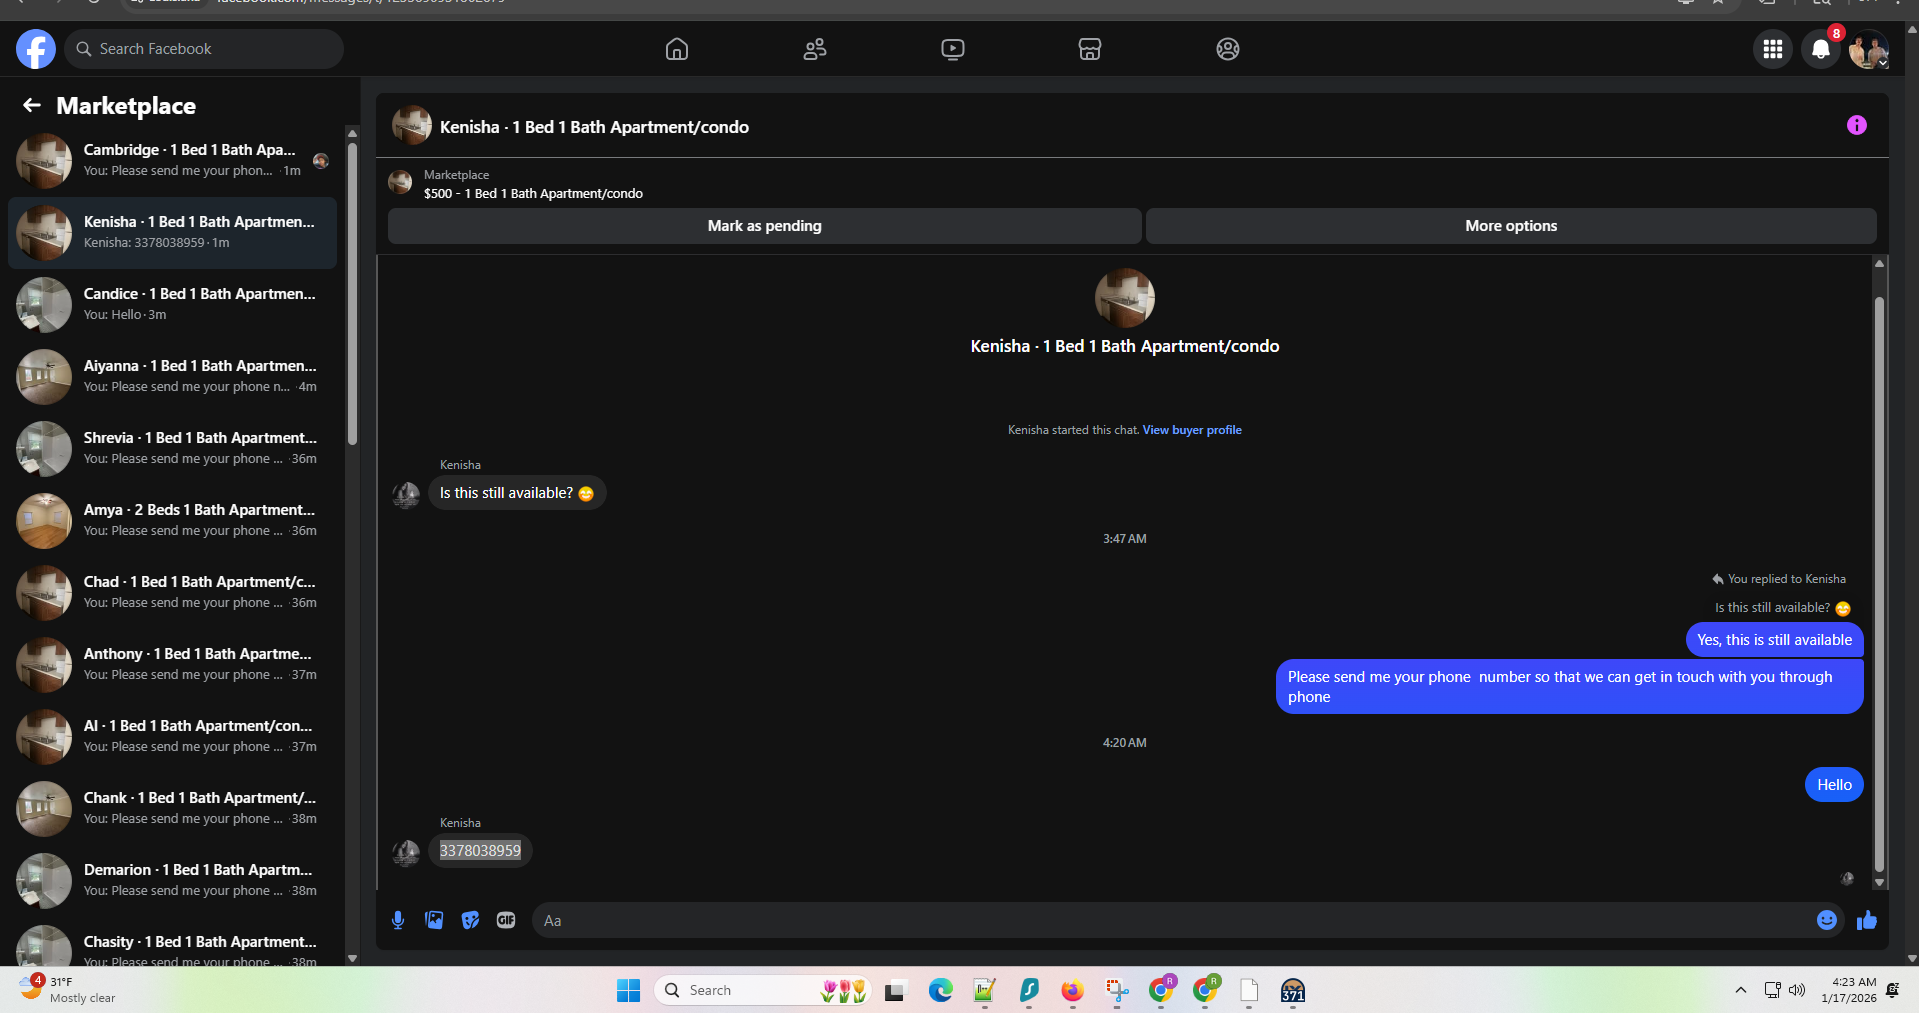Screen dimensions: 1919x1013
Task: Open the Demarion conversation
Action: coord(172,880)
